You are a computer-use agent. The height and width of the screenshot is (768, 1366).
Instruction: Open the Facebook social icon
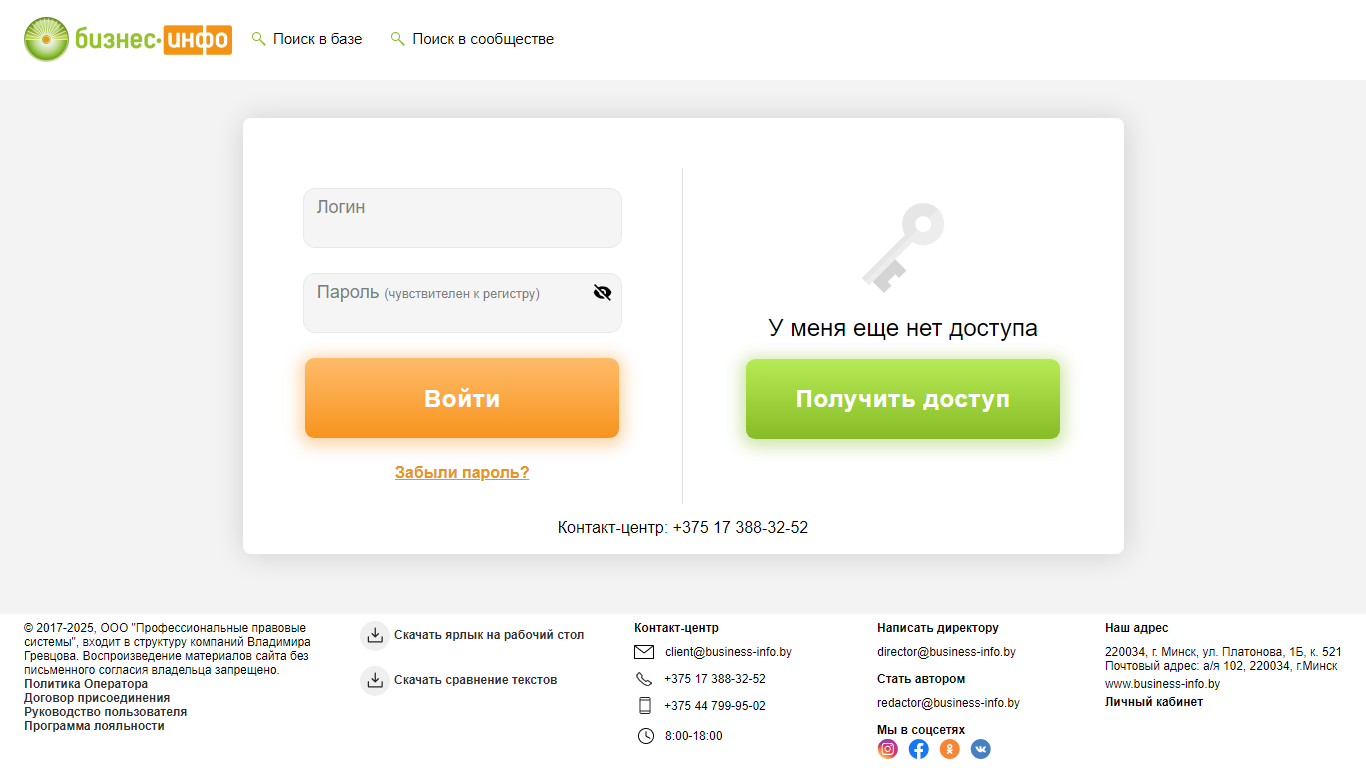coord(919,749)
